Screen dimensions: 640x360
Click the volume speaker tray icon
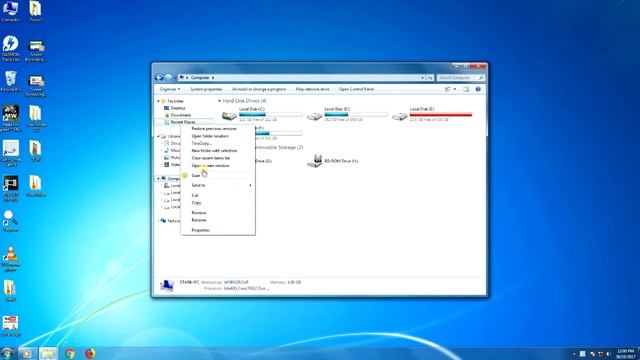[608, 354]
